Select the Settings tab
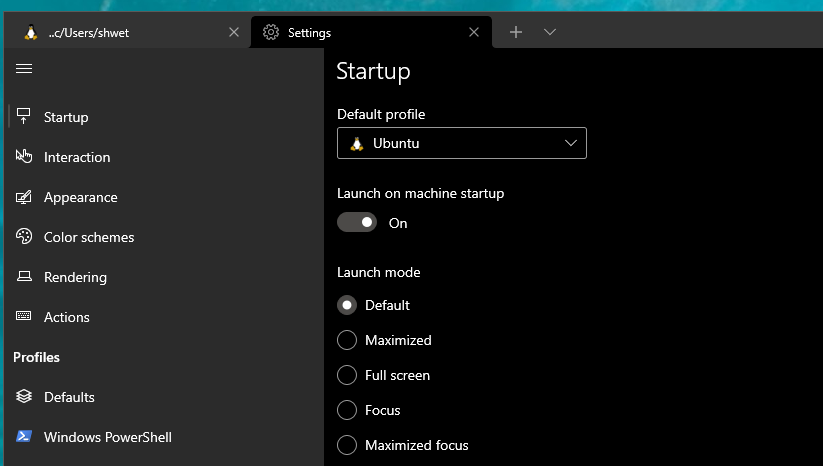This screenshot has width=823, height=466. click(360, 32)
